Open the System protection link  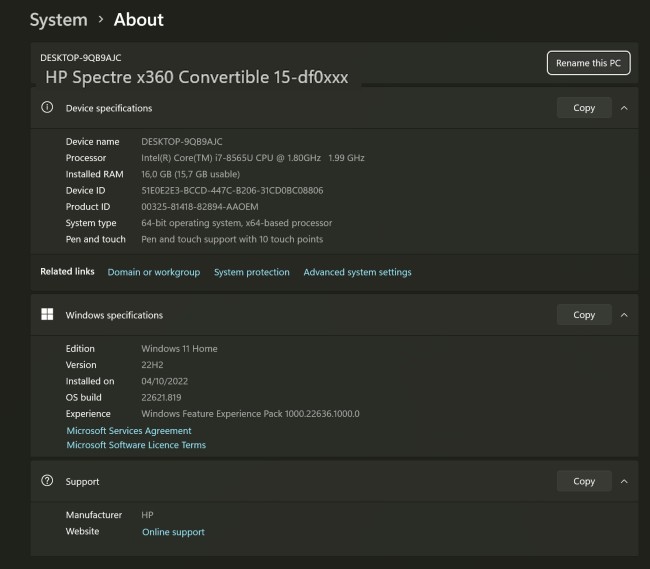coord(251,272)
